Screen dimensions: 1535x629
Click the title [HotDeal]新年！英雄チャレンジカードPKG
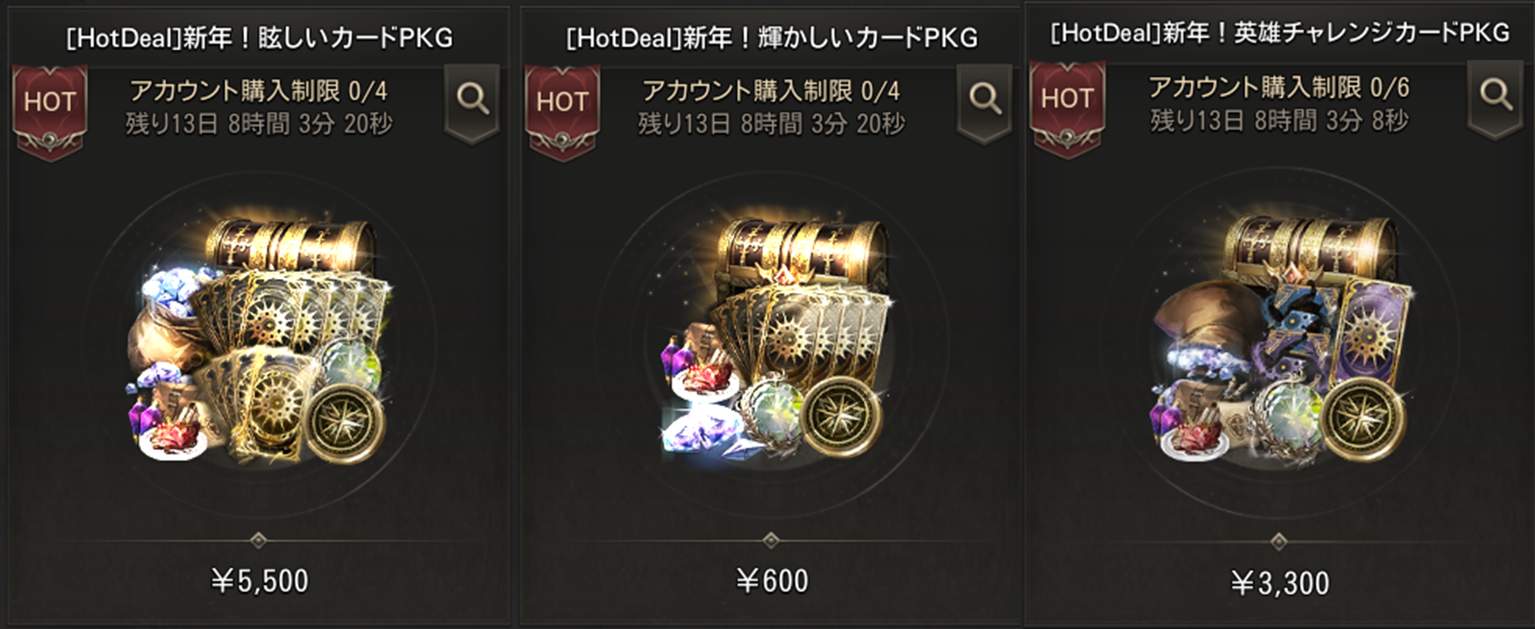[1279, 33]
